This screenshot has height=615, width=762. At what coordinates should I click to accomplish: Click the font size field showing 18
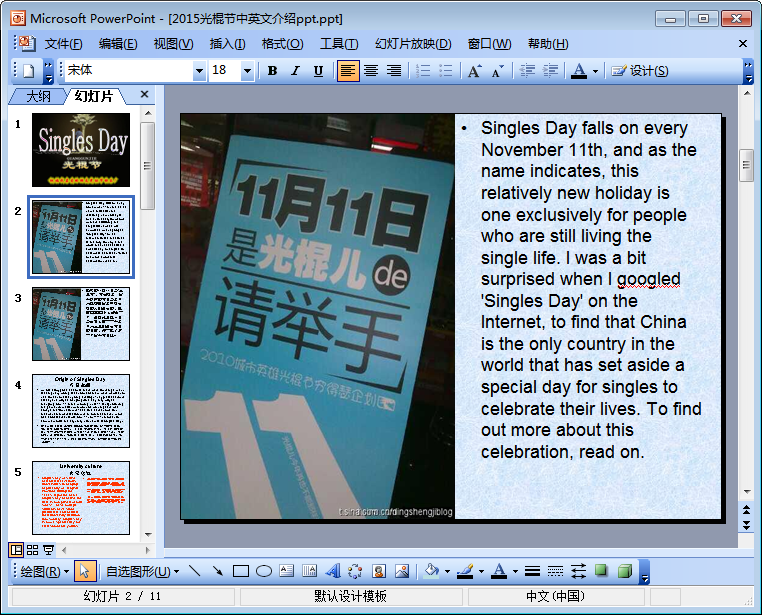[x=225, y=71]
